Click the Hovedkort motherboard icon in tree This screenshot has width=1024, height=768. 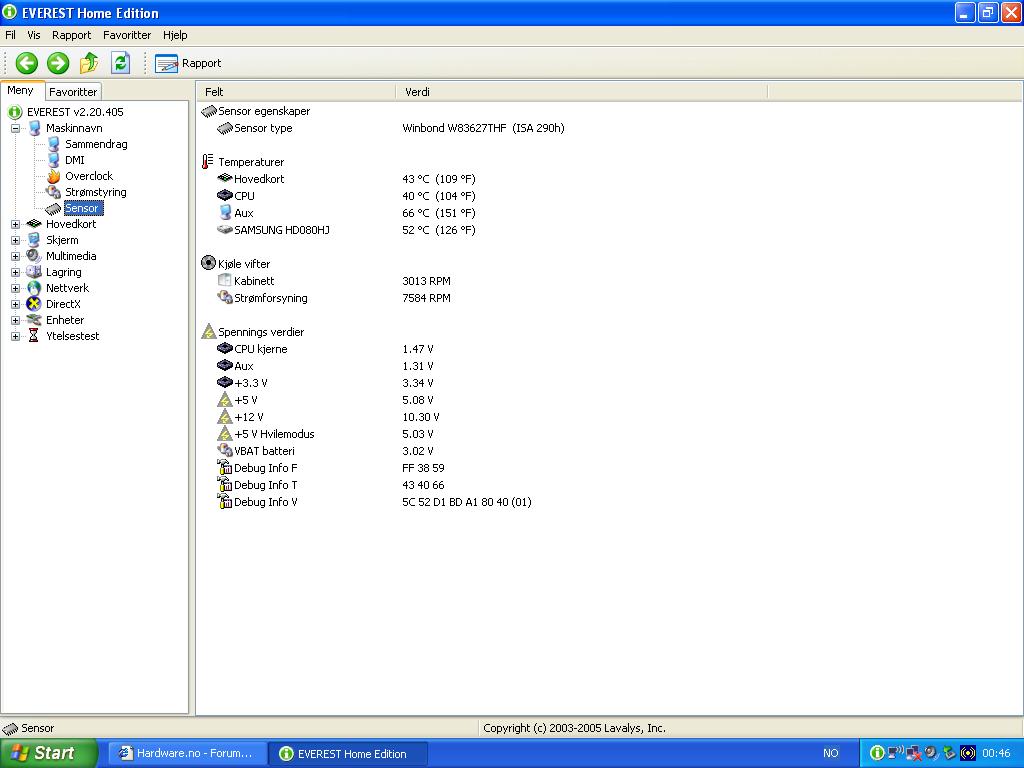(34, 224)
